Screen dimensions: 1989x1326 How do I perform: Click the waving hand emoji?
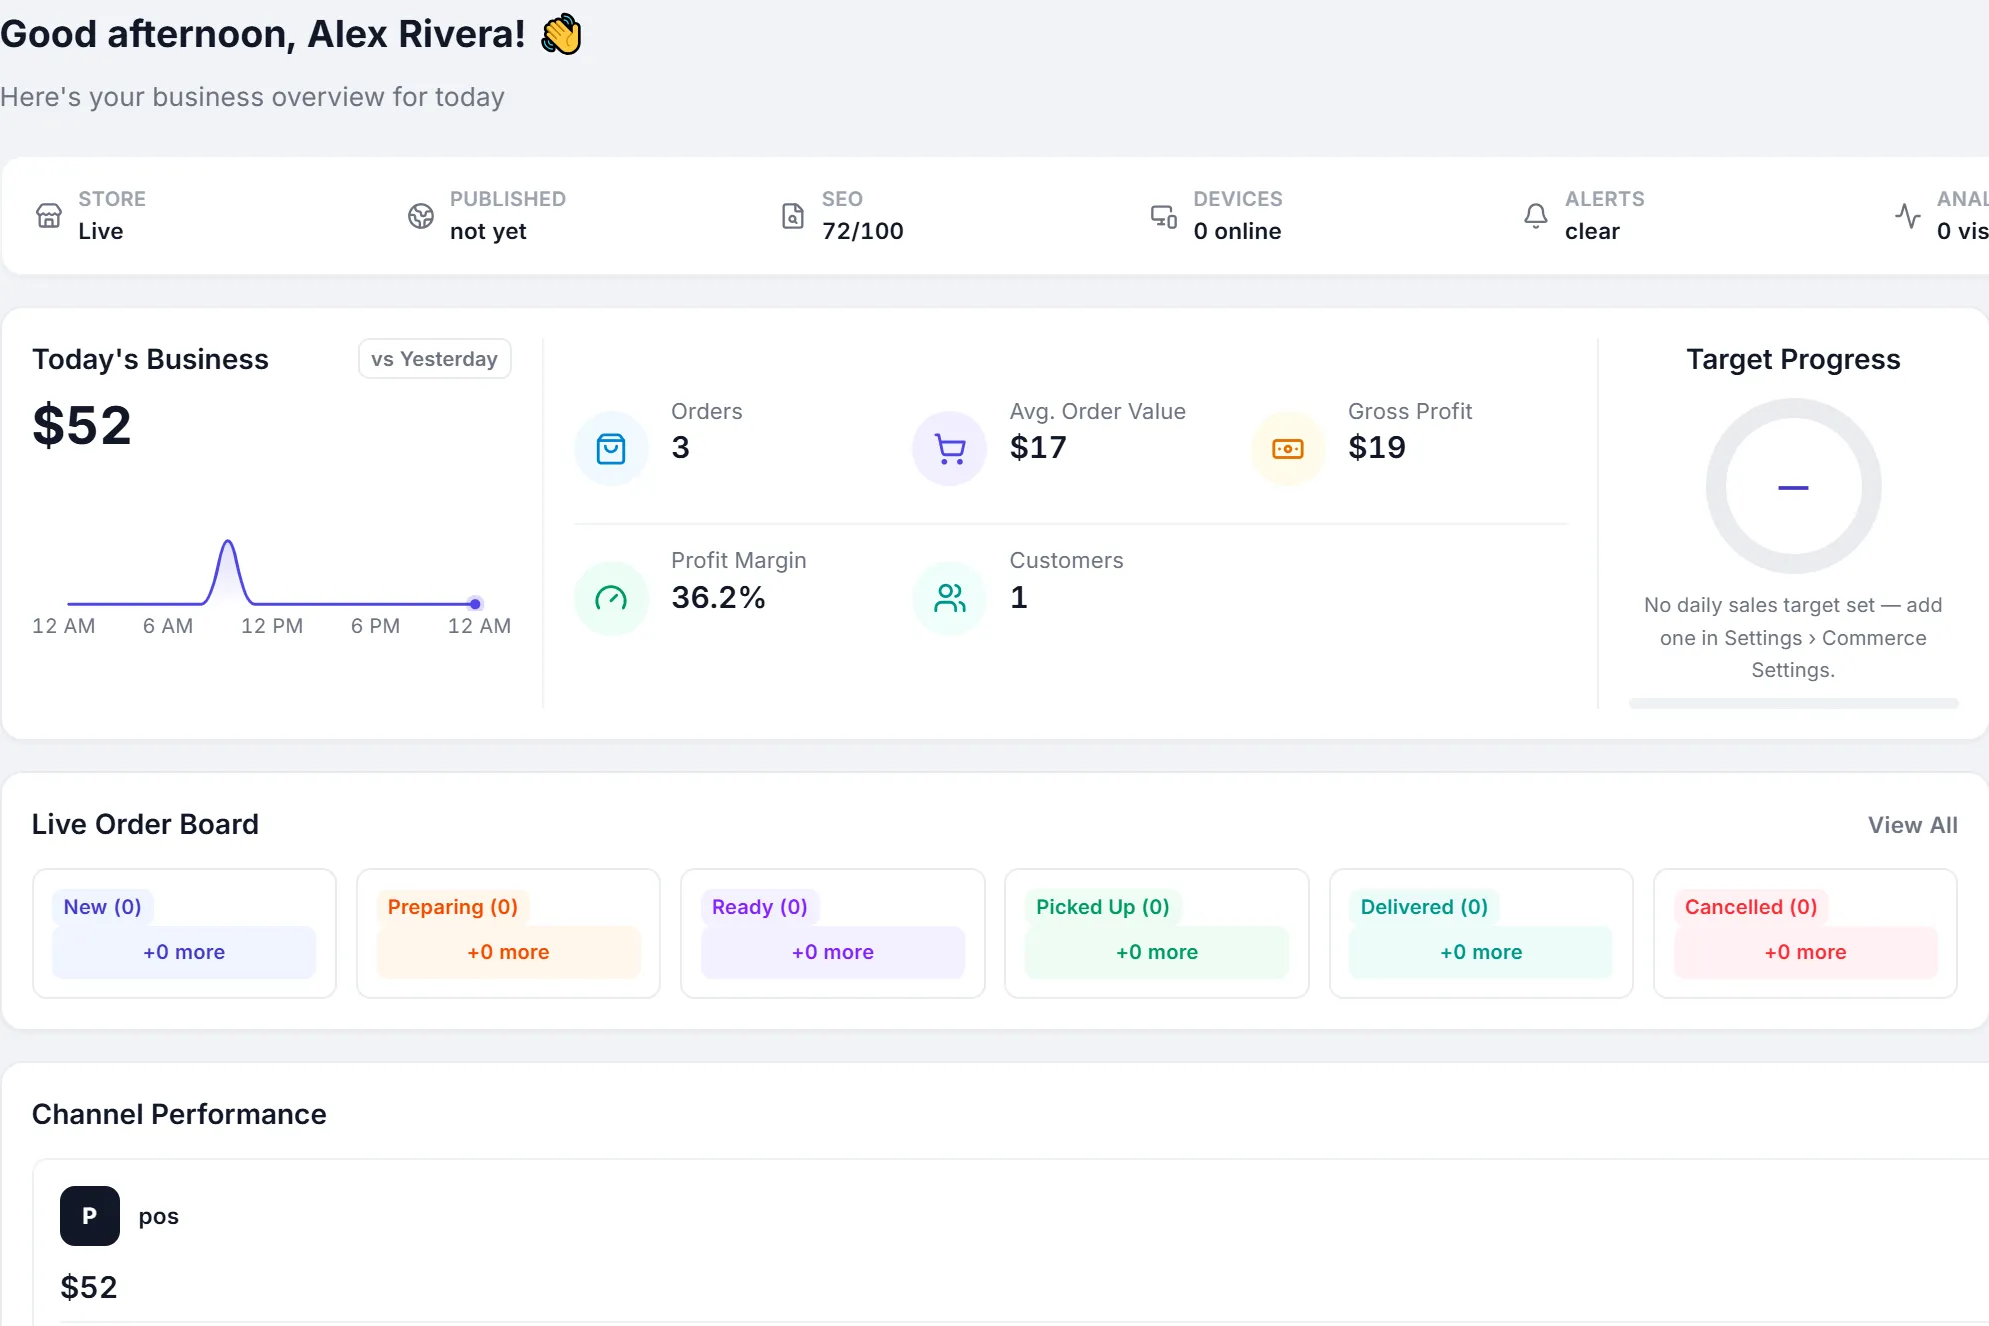click(561, 34)
